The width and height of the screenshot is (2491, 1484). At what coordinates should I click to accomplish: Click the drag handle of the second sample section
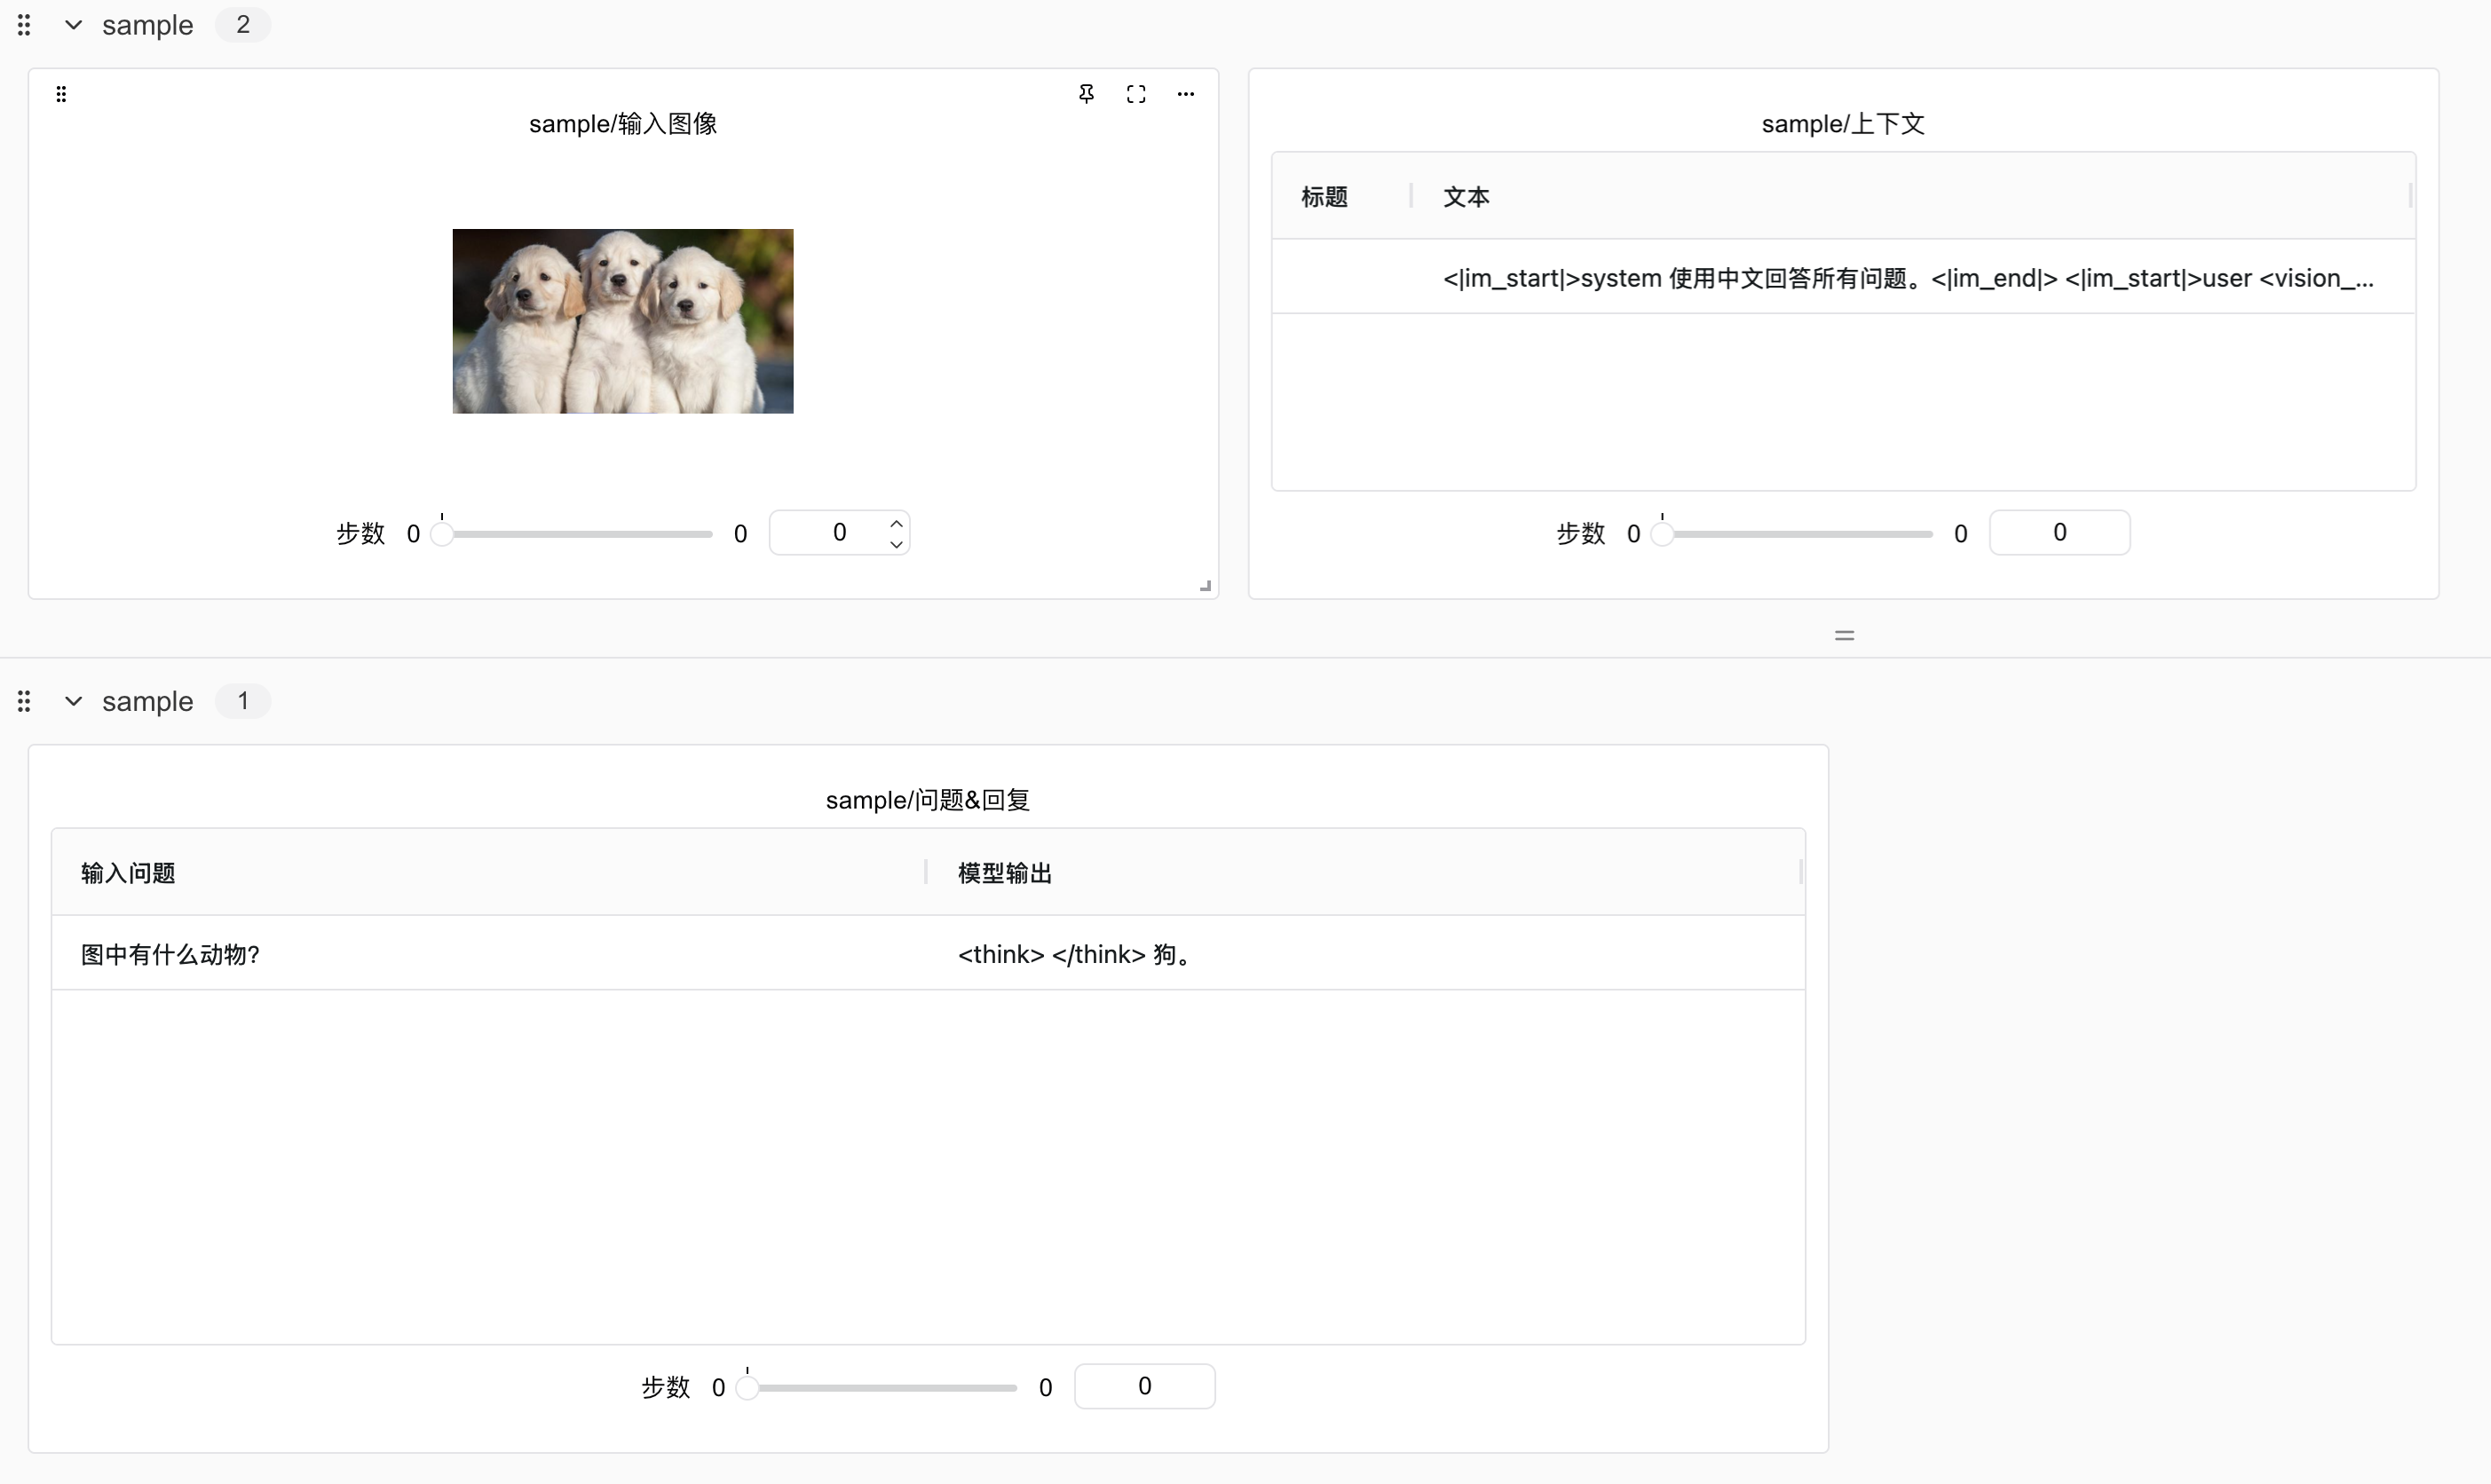point(24,701)
